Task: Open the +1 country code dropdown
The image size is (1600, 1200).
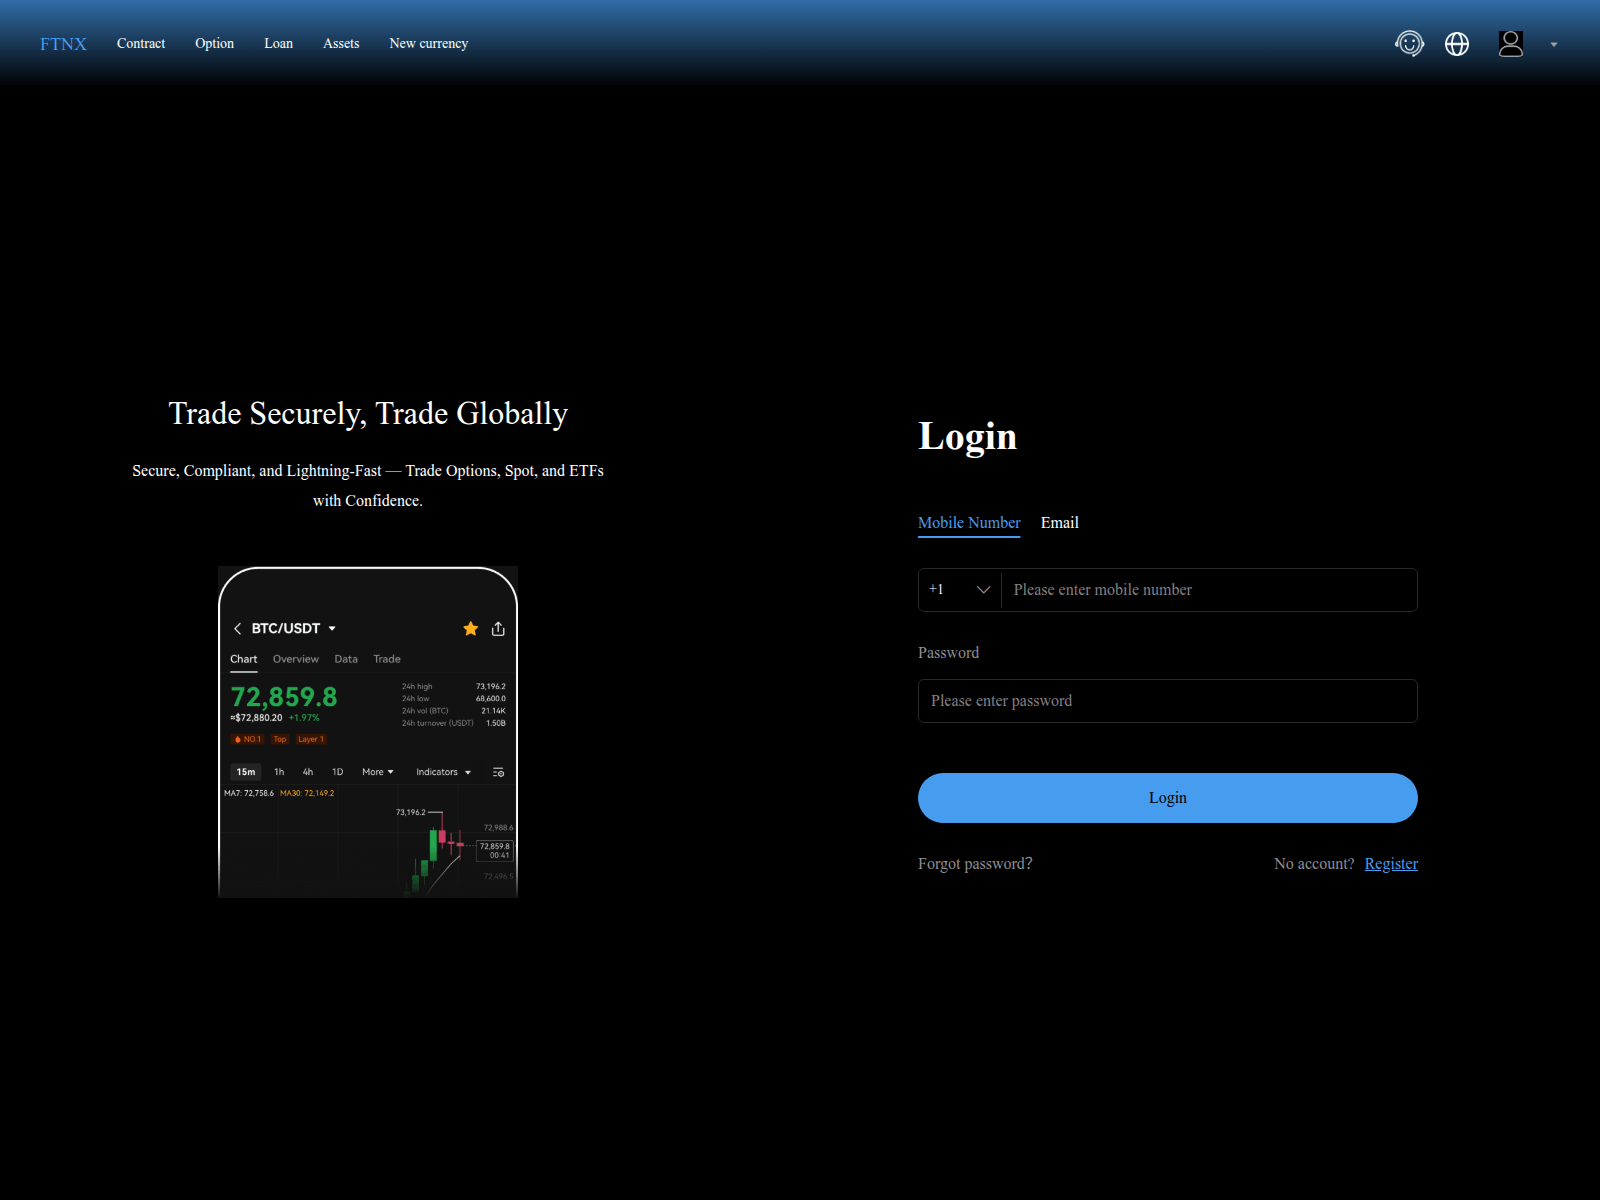Action: pos(958,590)
